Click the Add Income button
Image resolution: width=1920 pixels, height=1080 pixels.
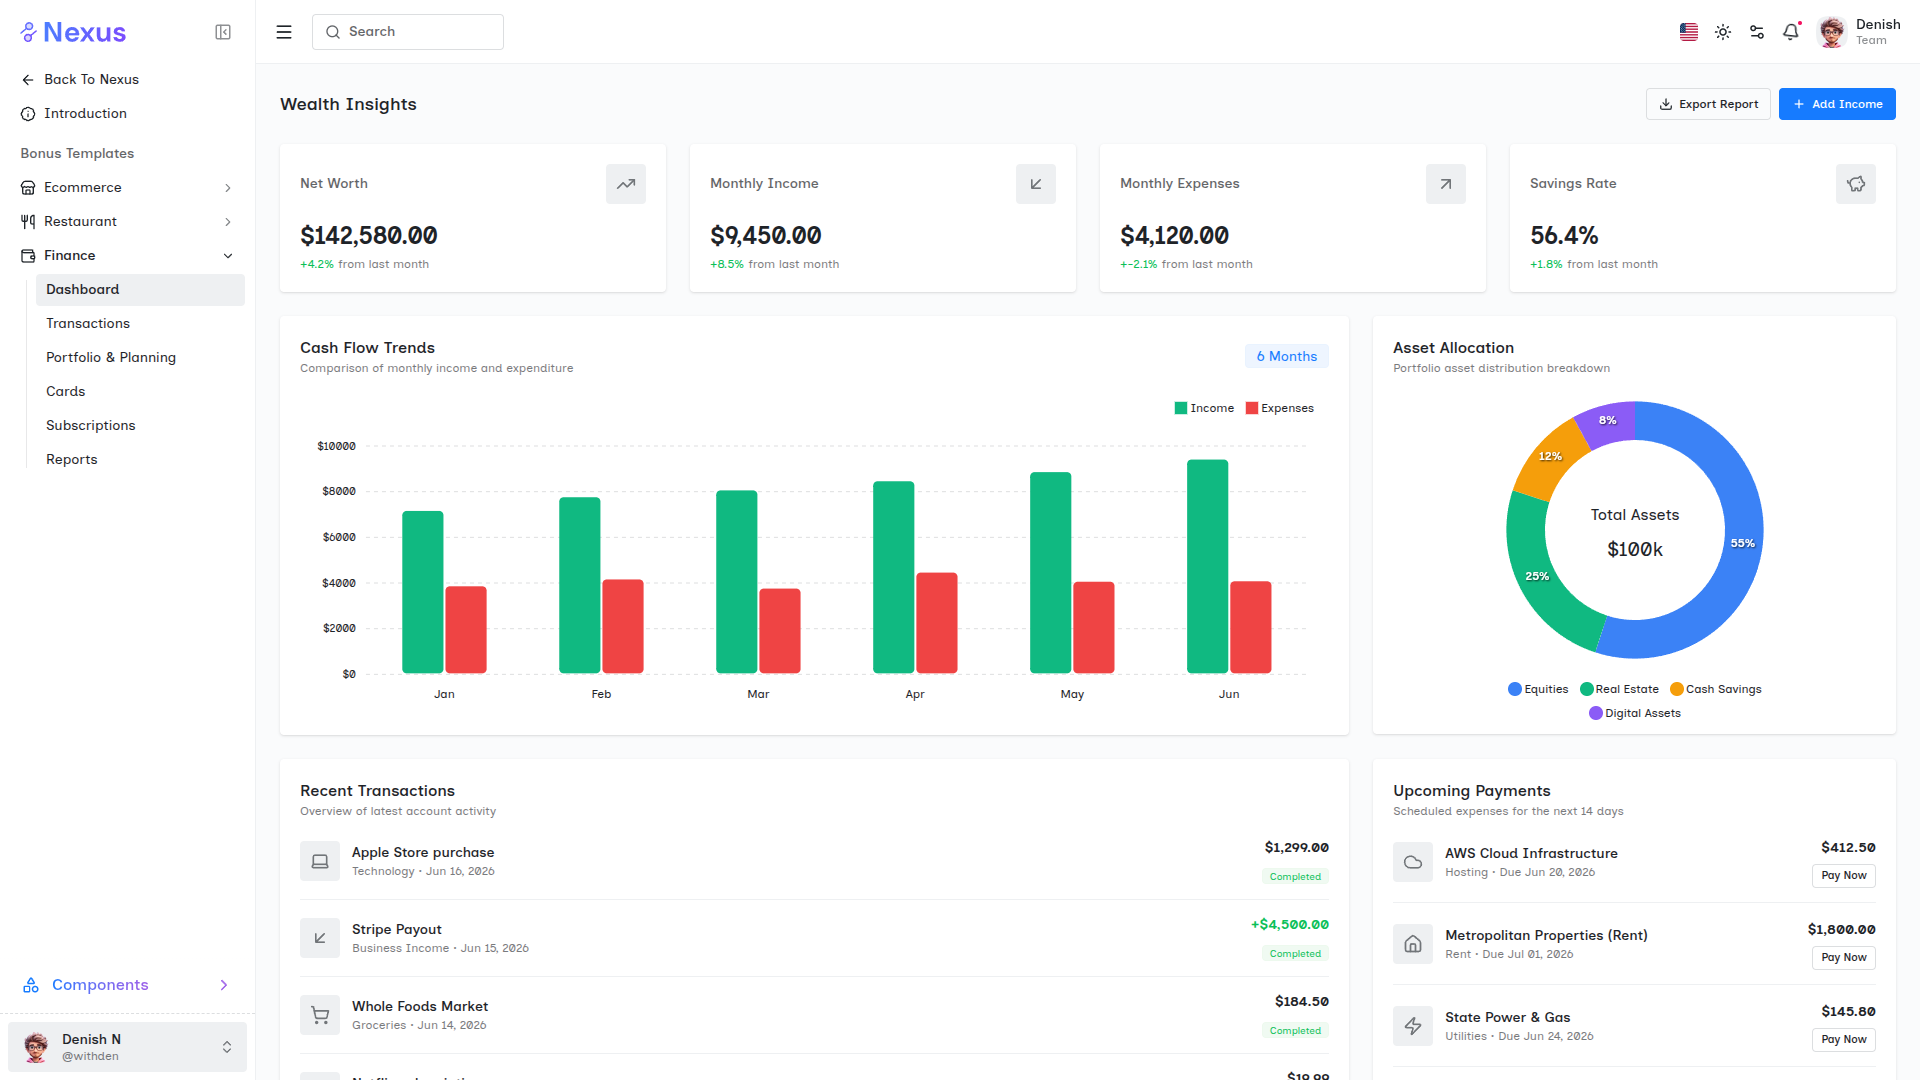[1837, 104]
